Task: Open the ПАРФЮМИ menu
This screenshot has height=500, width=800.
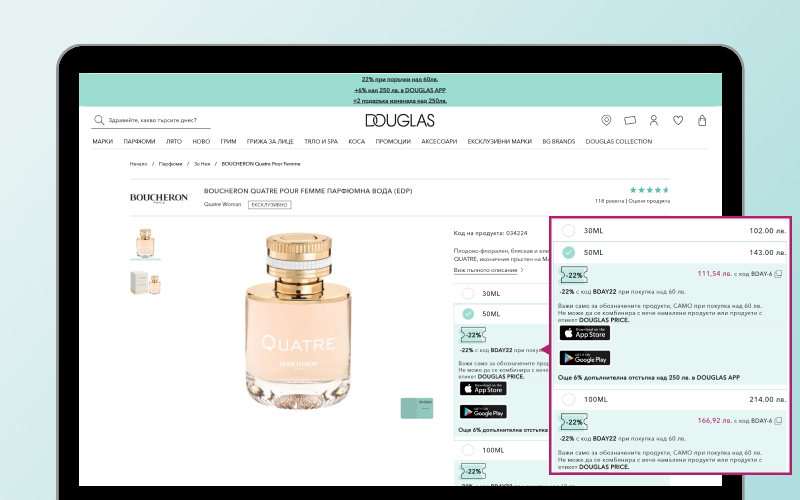Action: (x=139, y=141)
